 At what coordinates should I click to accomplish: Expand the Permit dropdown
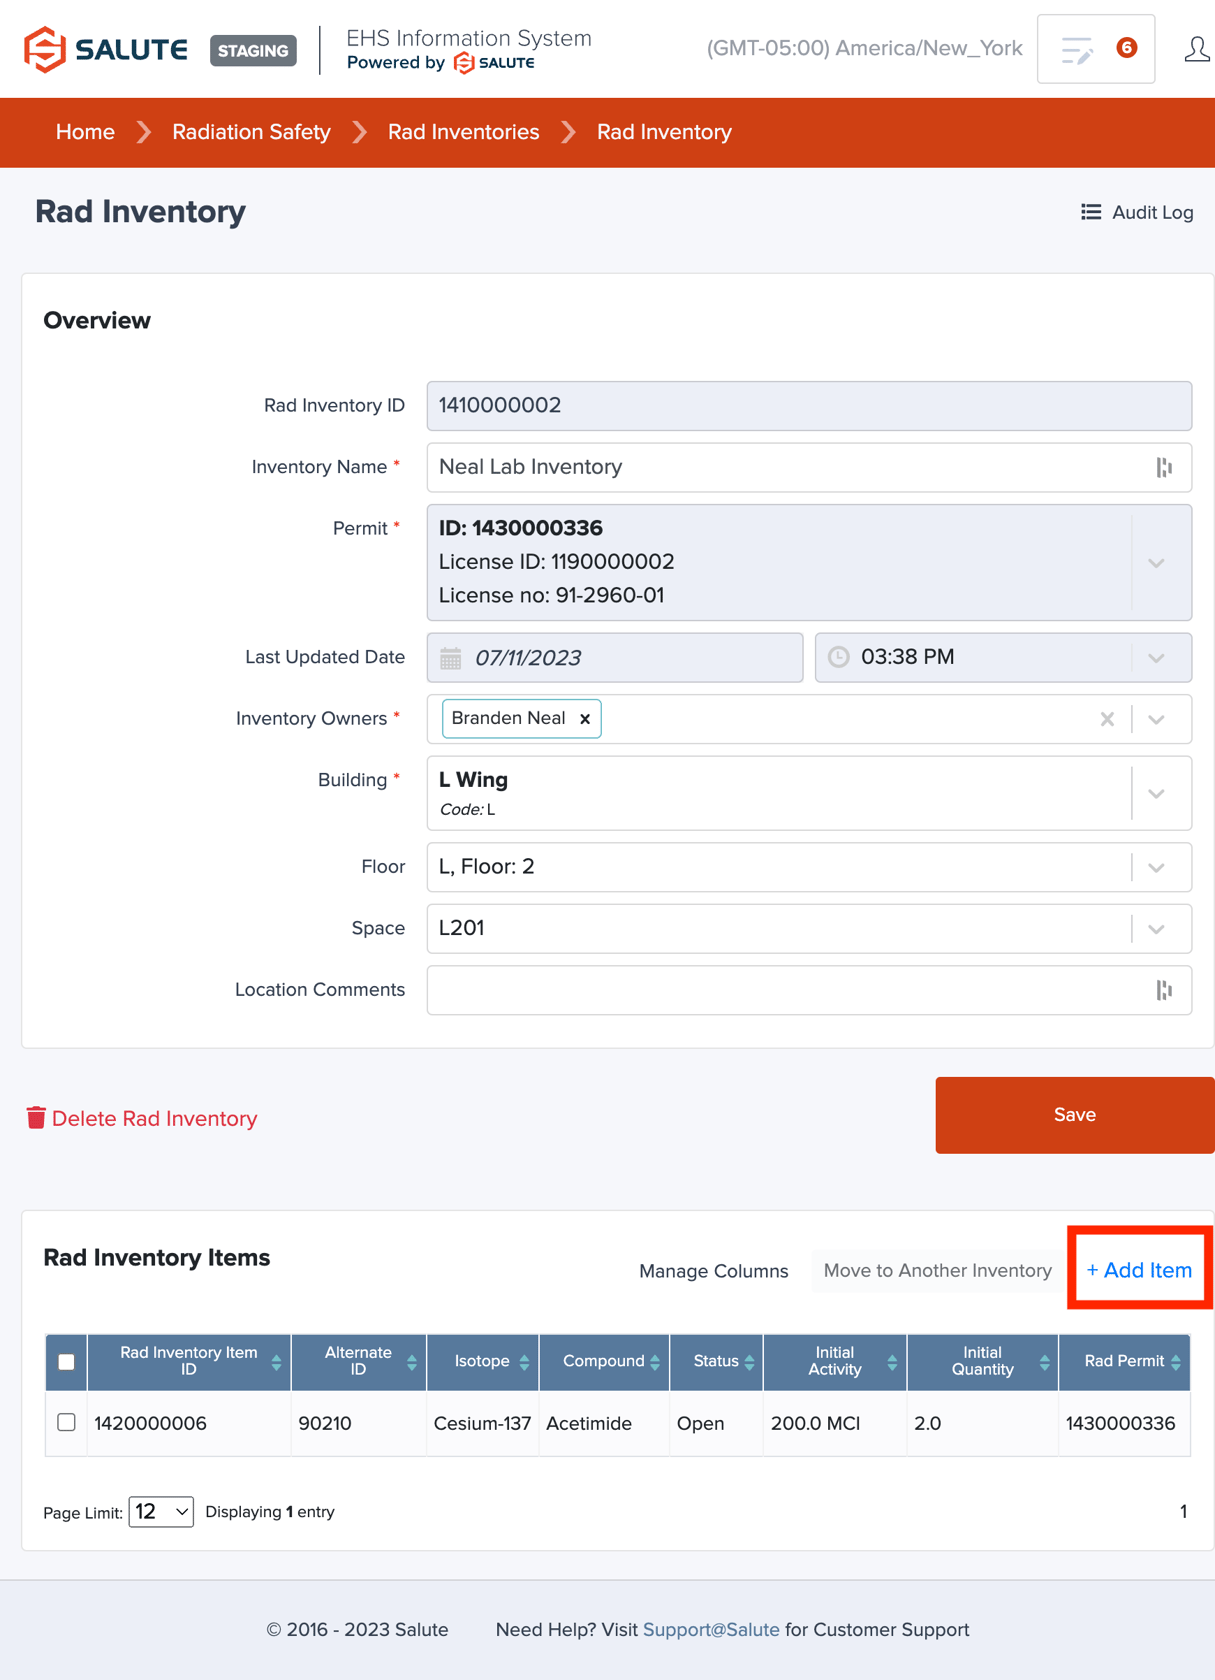point(1157,563)
